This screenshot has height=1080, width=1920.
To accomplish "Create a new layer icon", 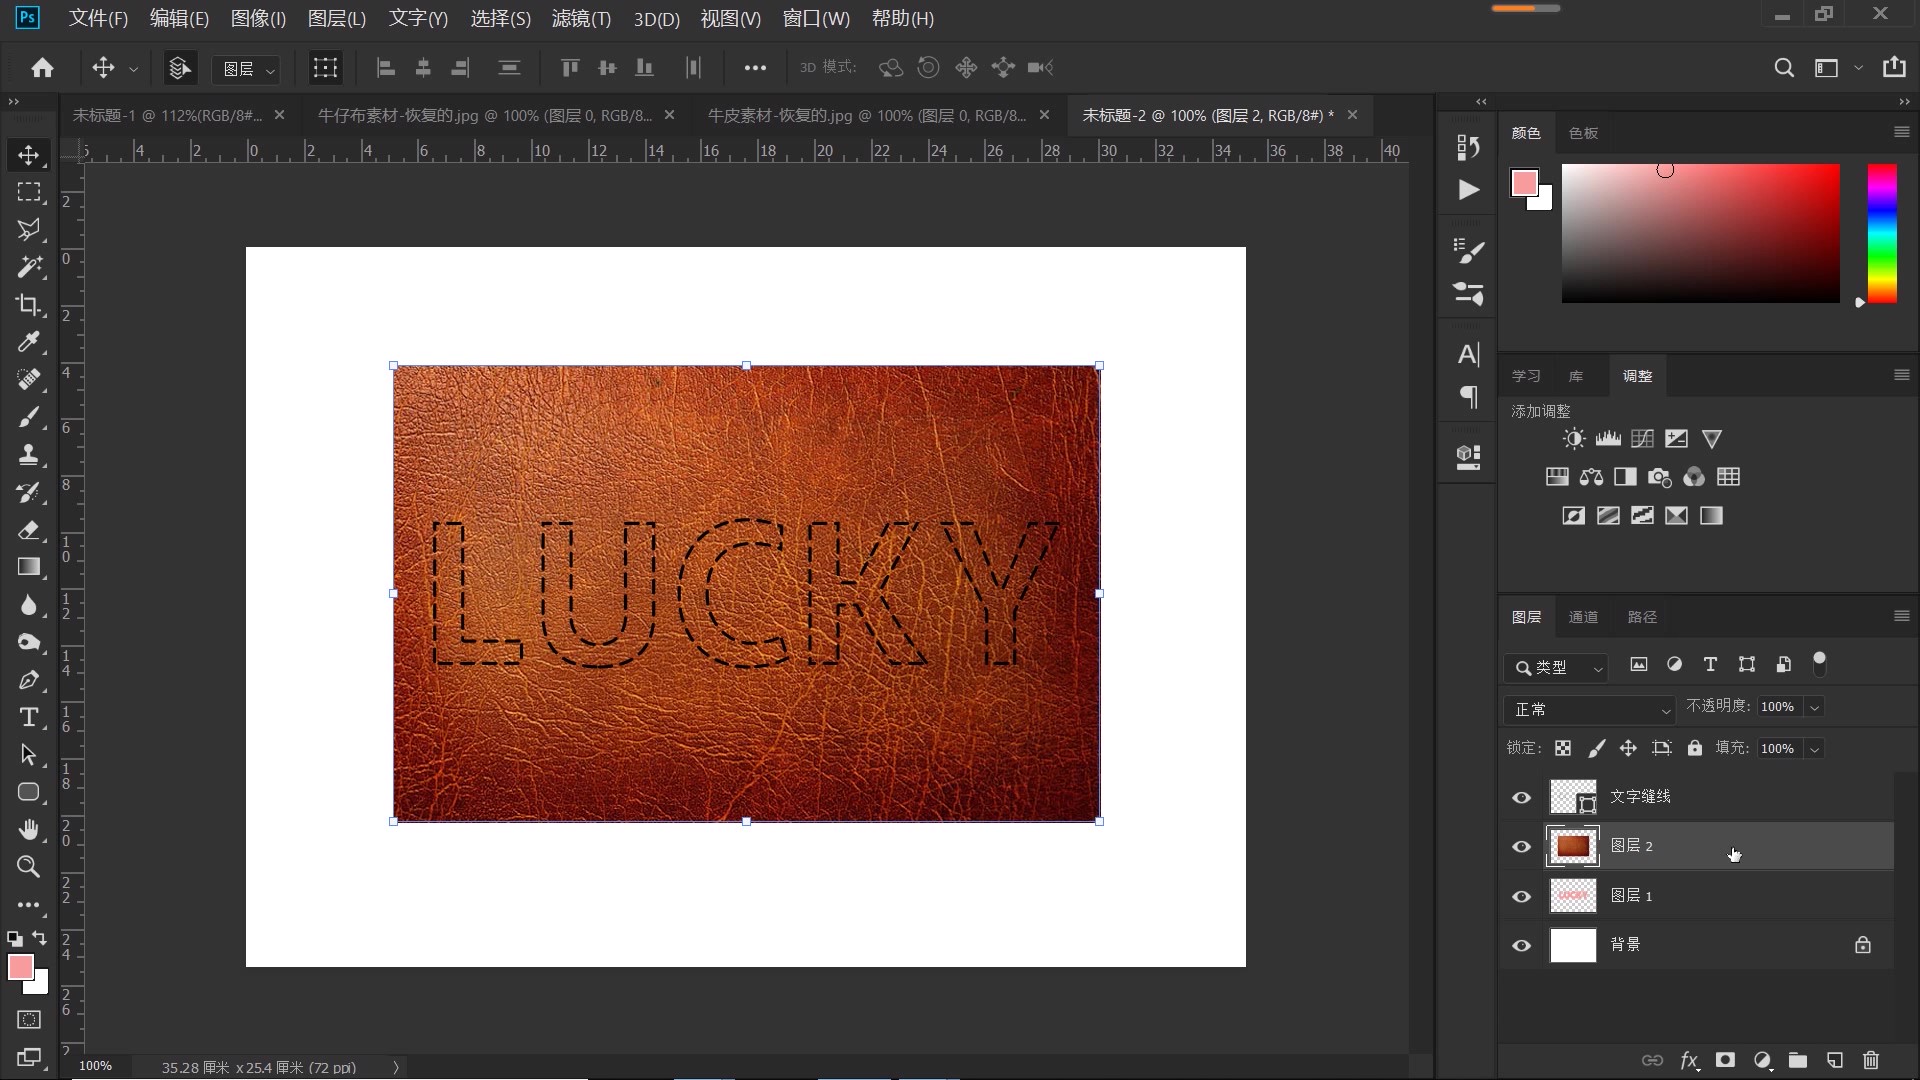I will [x=1835, y=1060].
